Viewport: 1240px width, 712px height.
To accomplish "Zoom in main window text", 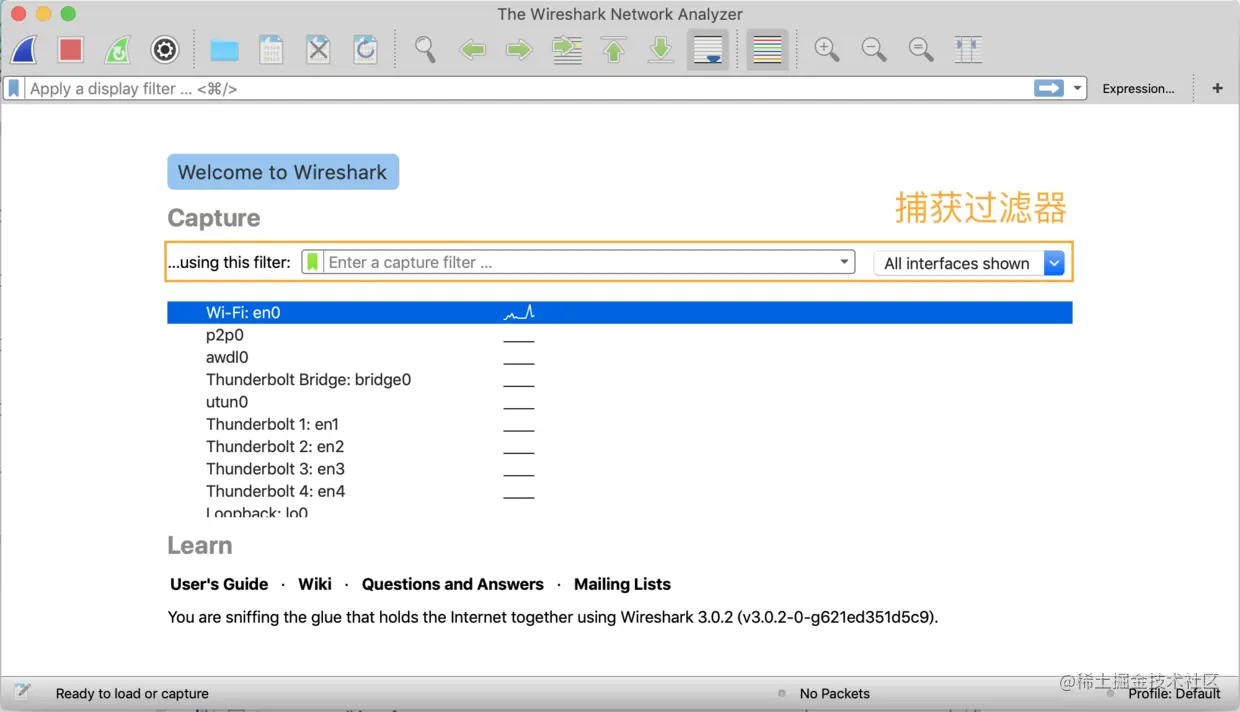I will tap(826, 49).
